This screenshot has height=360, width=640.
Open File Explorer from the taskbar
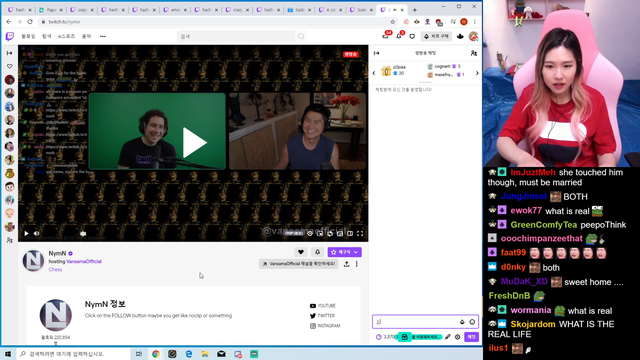(205, 354)
